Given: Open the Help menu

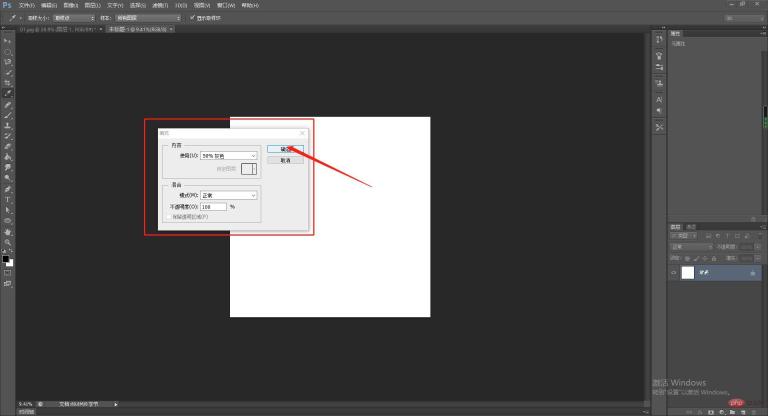Looking at the screenshot, I should pyautogui.click(x=250, y=5).
